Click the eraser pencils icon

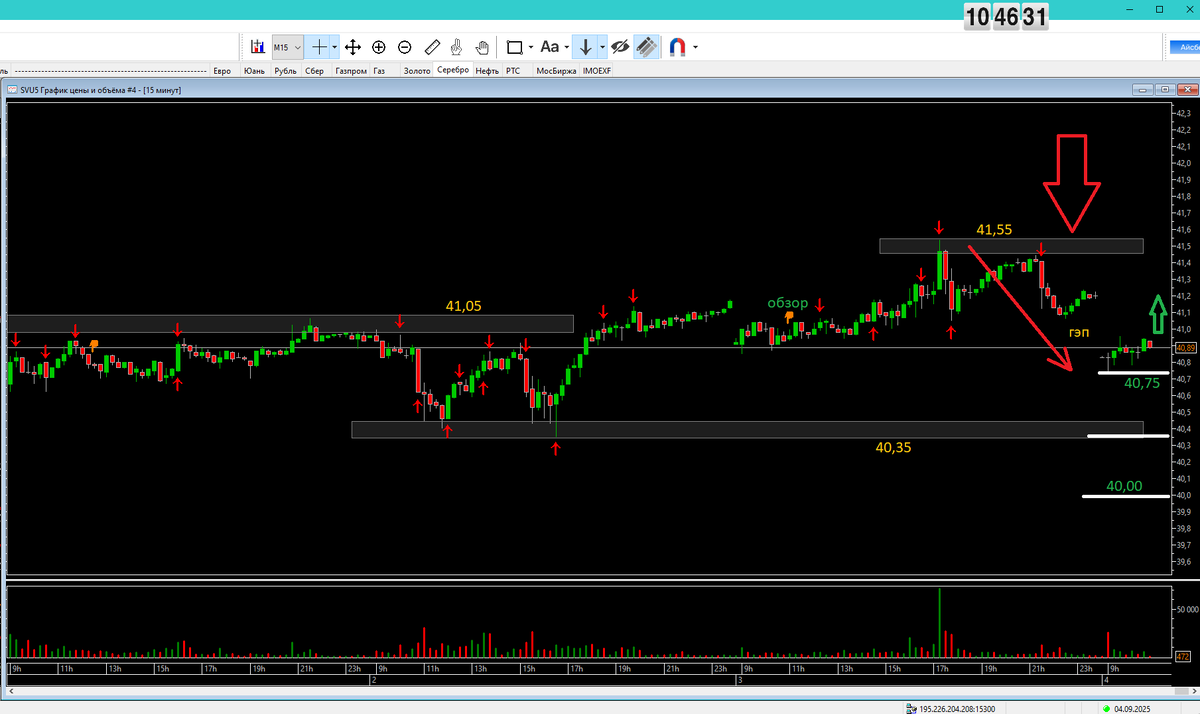647,47
